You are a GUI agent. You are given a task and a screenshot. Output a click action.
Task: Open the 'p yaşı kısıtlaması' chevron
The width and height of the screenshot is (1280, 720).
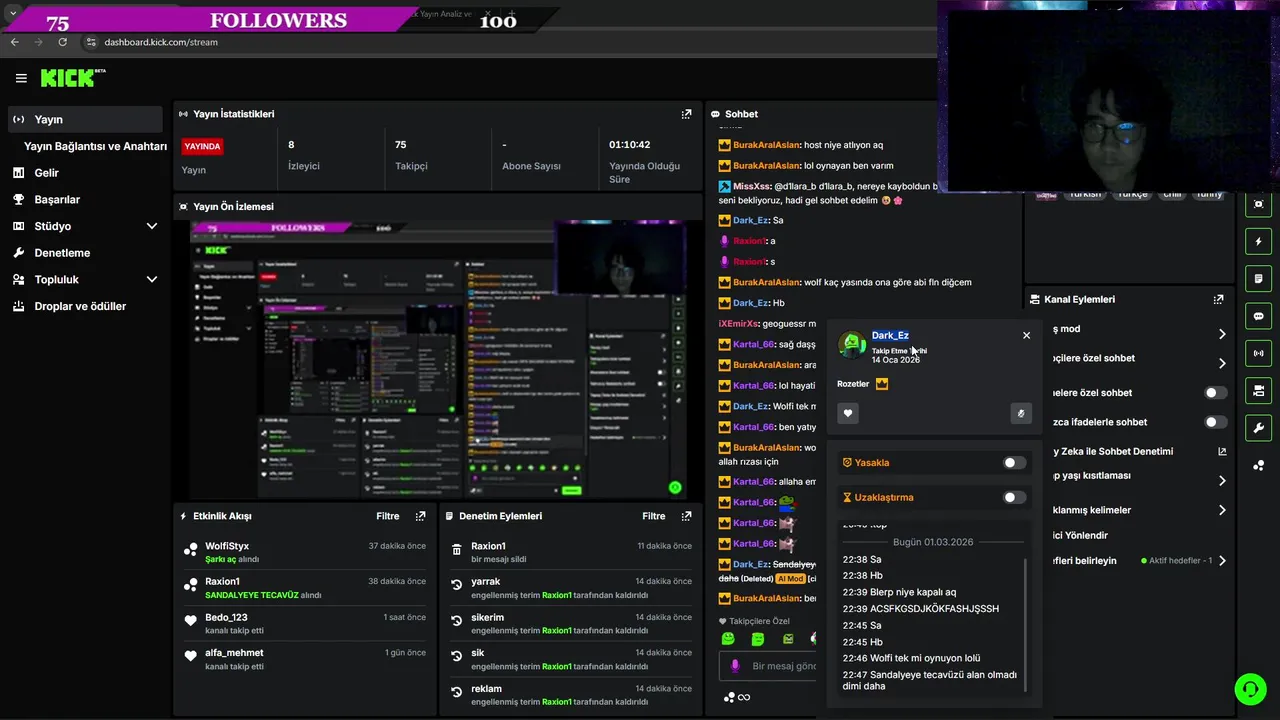coord(1222,481)
